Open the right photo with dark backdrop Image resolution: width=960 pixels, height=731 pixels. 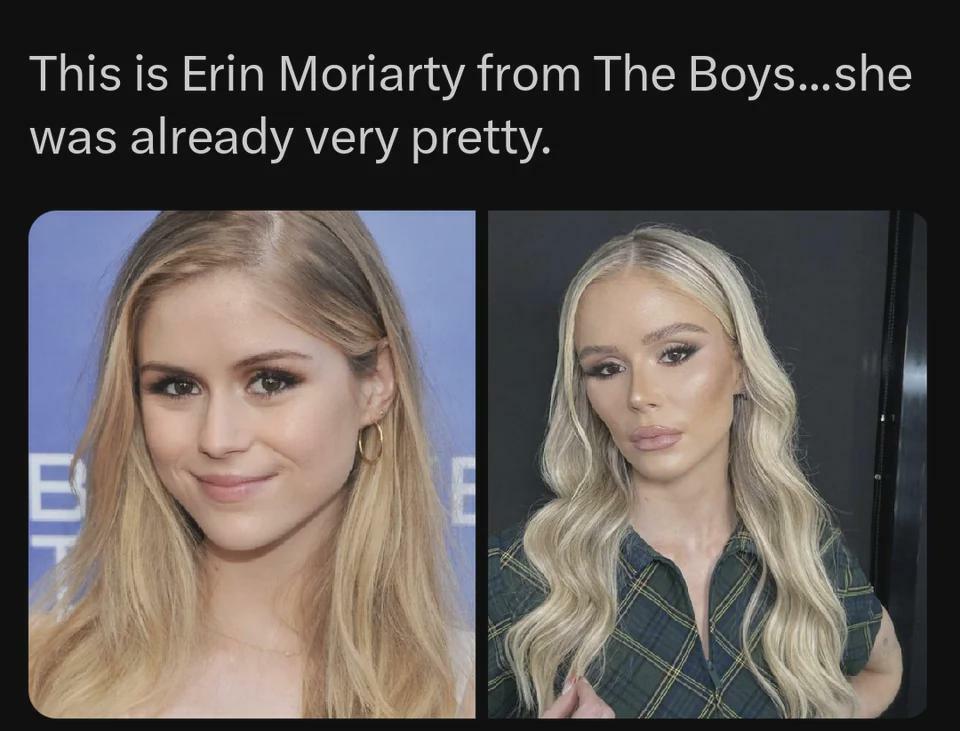(x=707, y=464)
